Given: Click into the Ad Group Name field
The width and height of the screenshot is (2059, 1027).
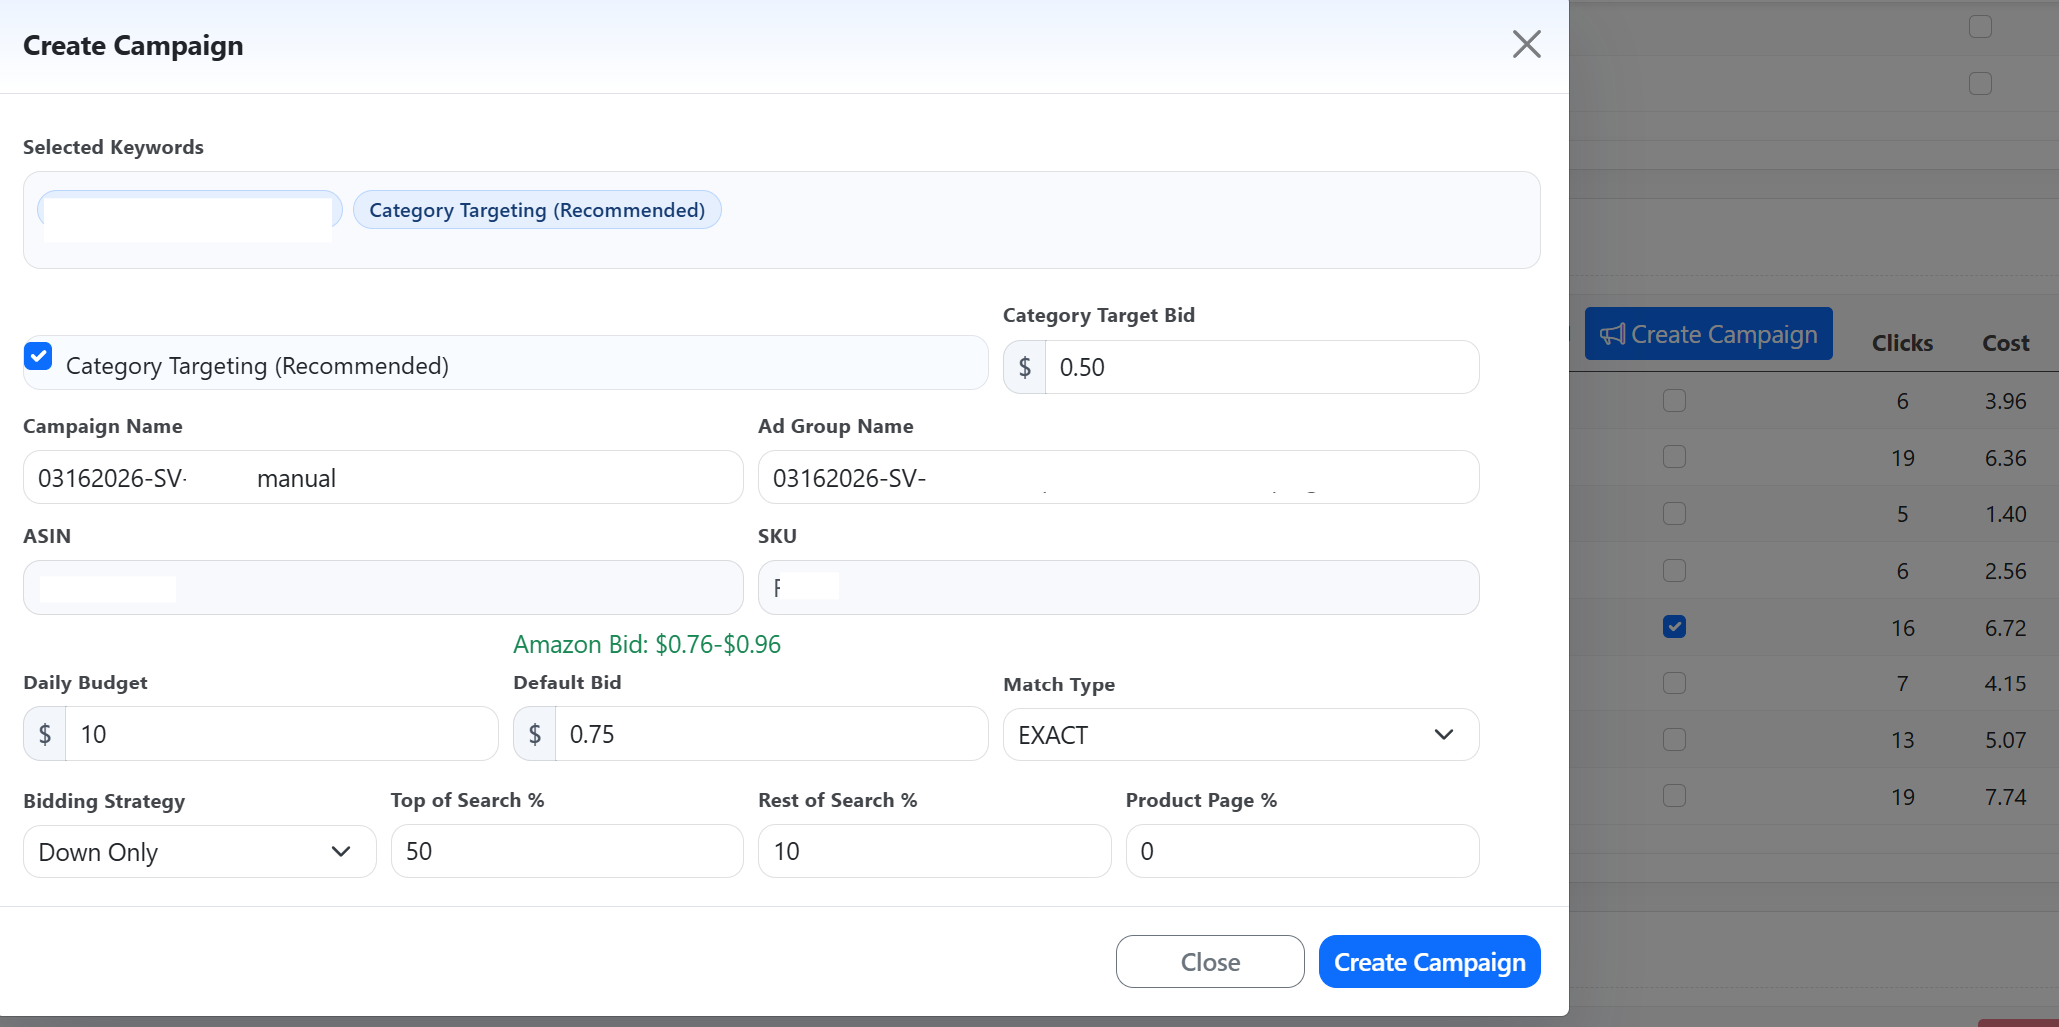Looking at the screenshot, I should tap(1118, 478).
